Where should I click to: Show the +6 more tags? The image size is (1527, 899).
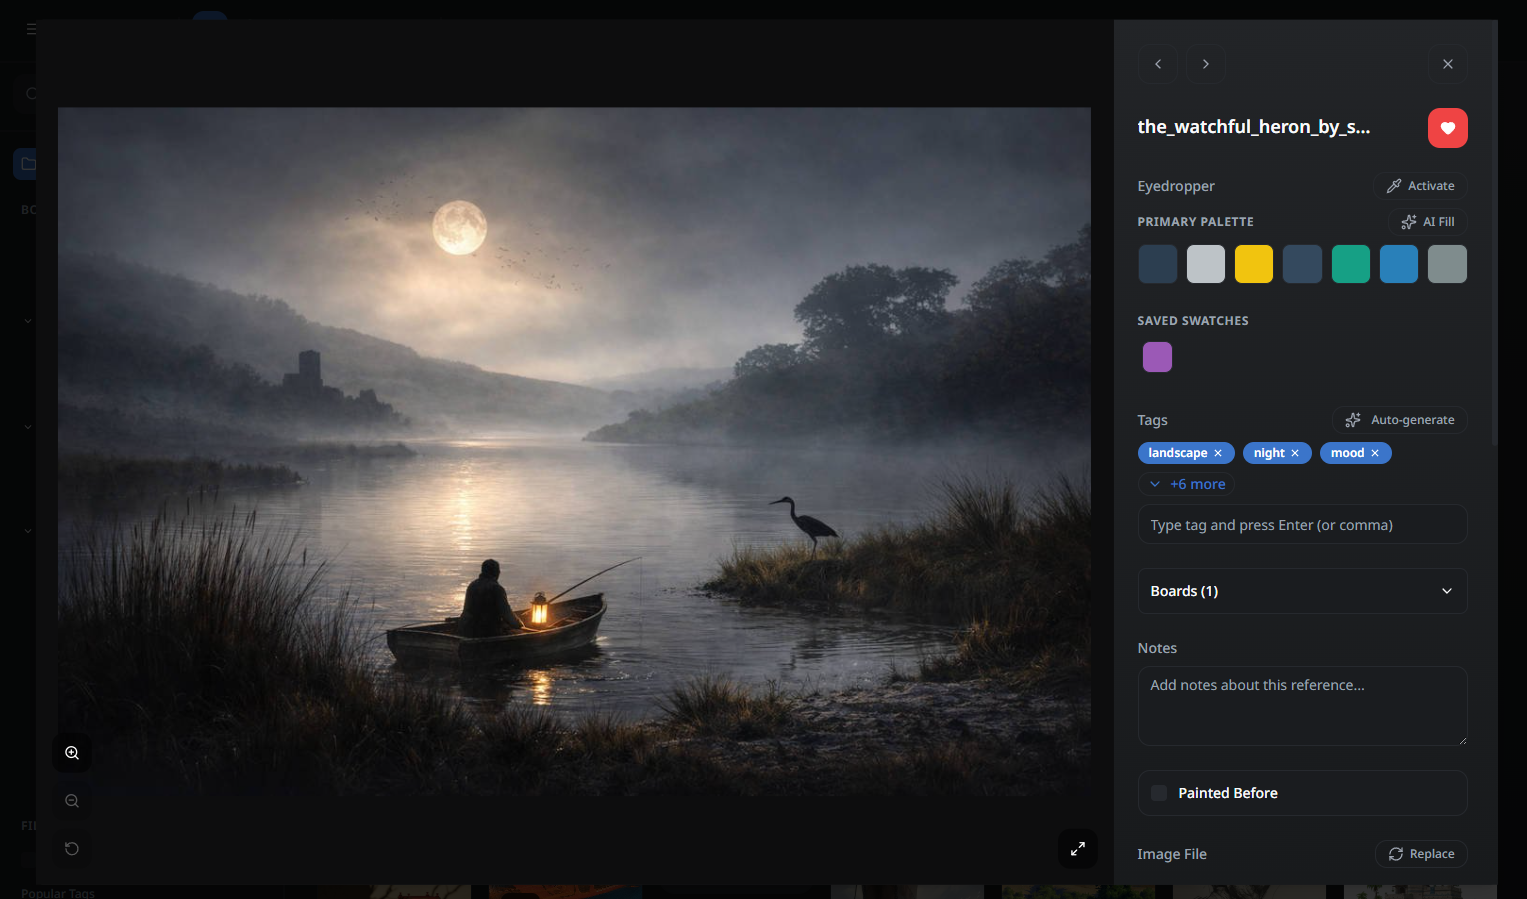click(1187, 484)
